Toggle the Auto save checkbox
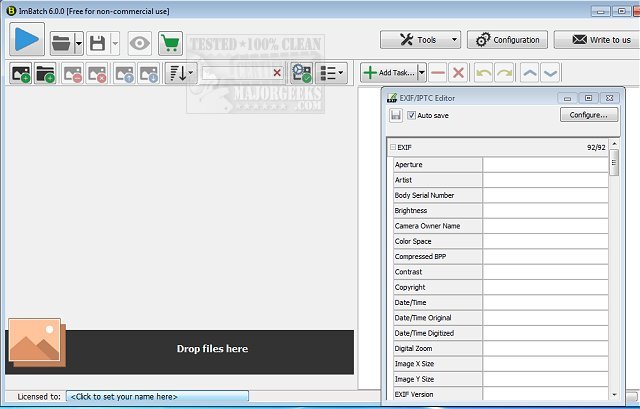 411,116
